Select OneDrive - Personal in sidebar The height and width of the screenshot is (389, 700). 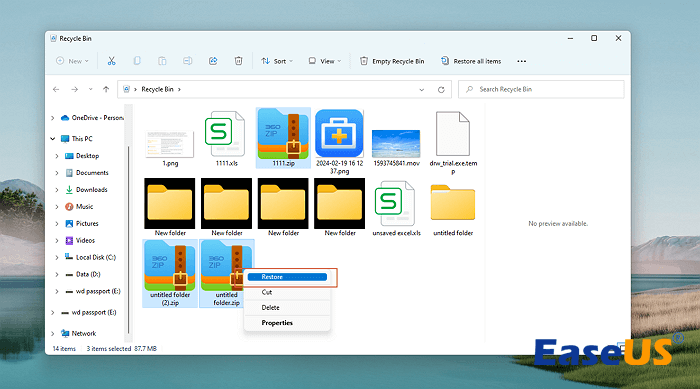pyautogui.click(x=92, y=118)
